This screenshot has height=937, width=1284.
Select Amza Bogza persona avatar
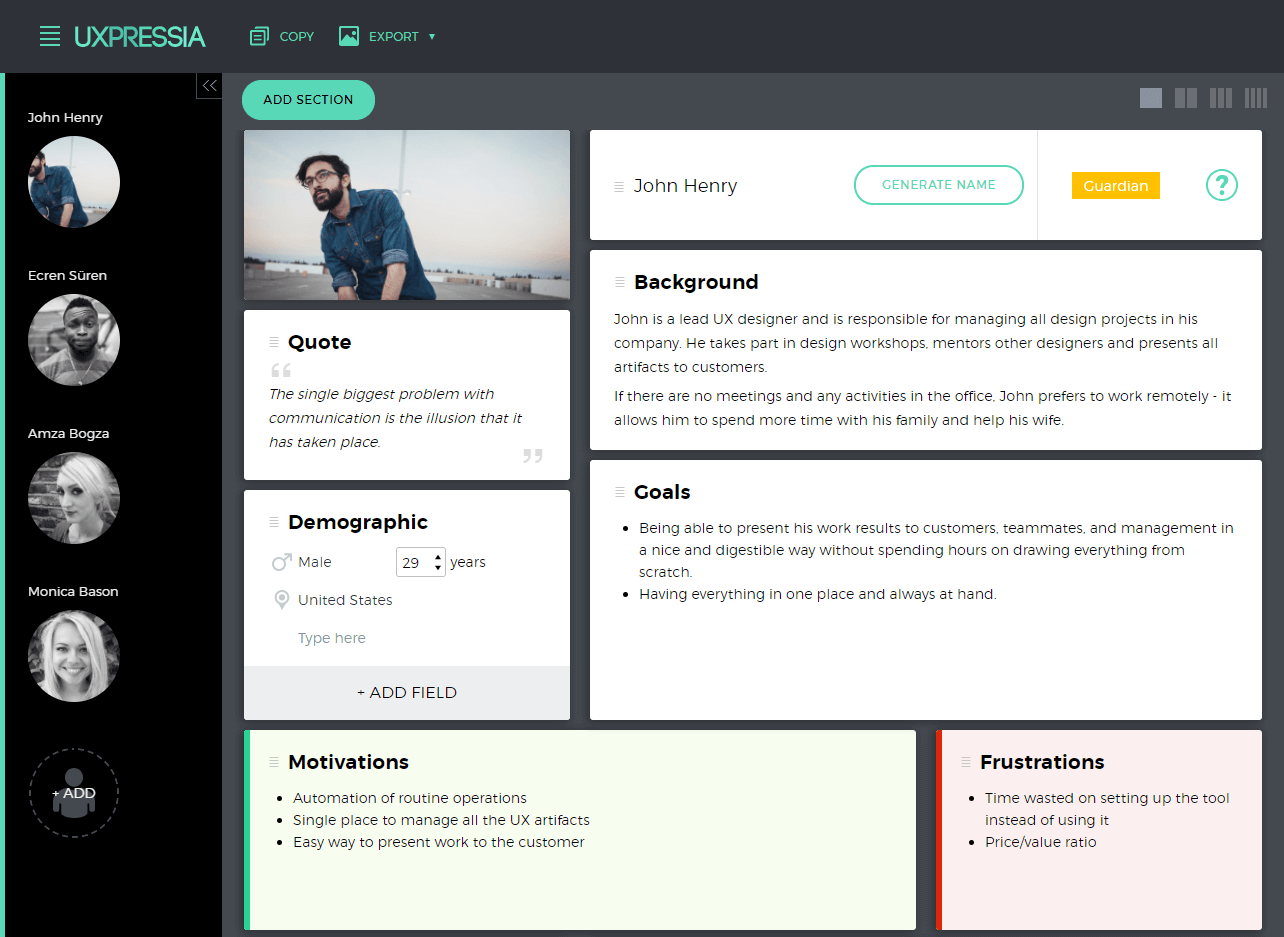pos(74,498)
